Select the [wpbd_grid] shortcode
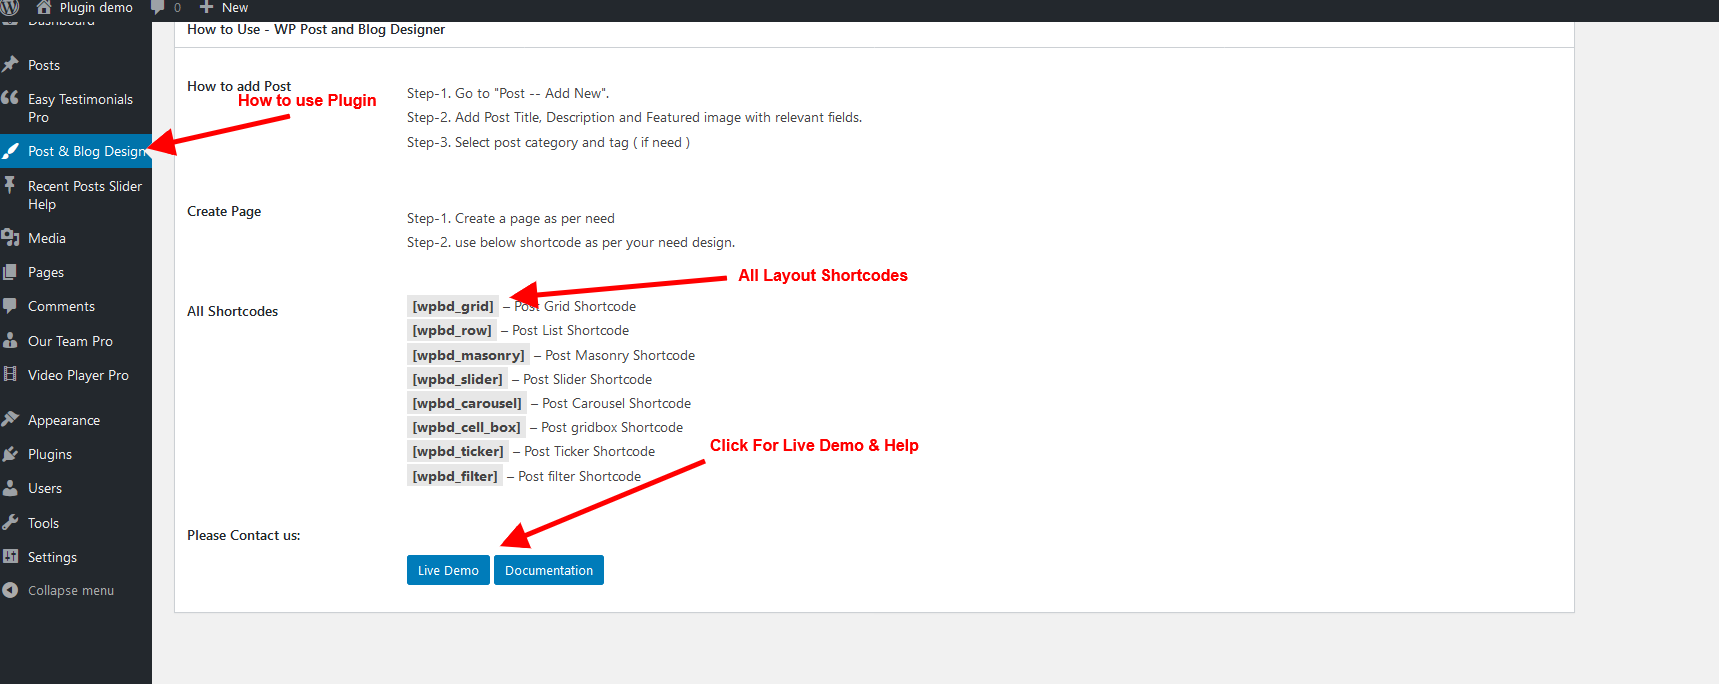This screenshot has height=684, width=1719. point(453,306)
